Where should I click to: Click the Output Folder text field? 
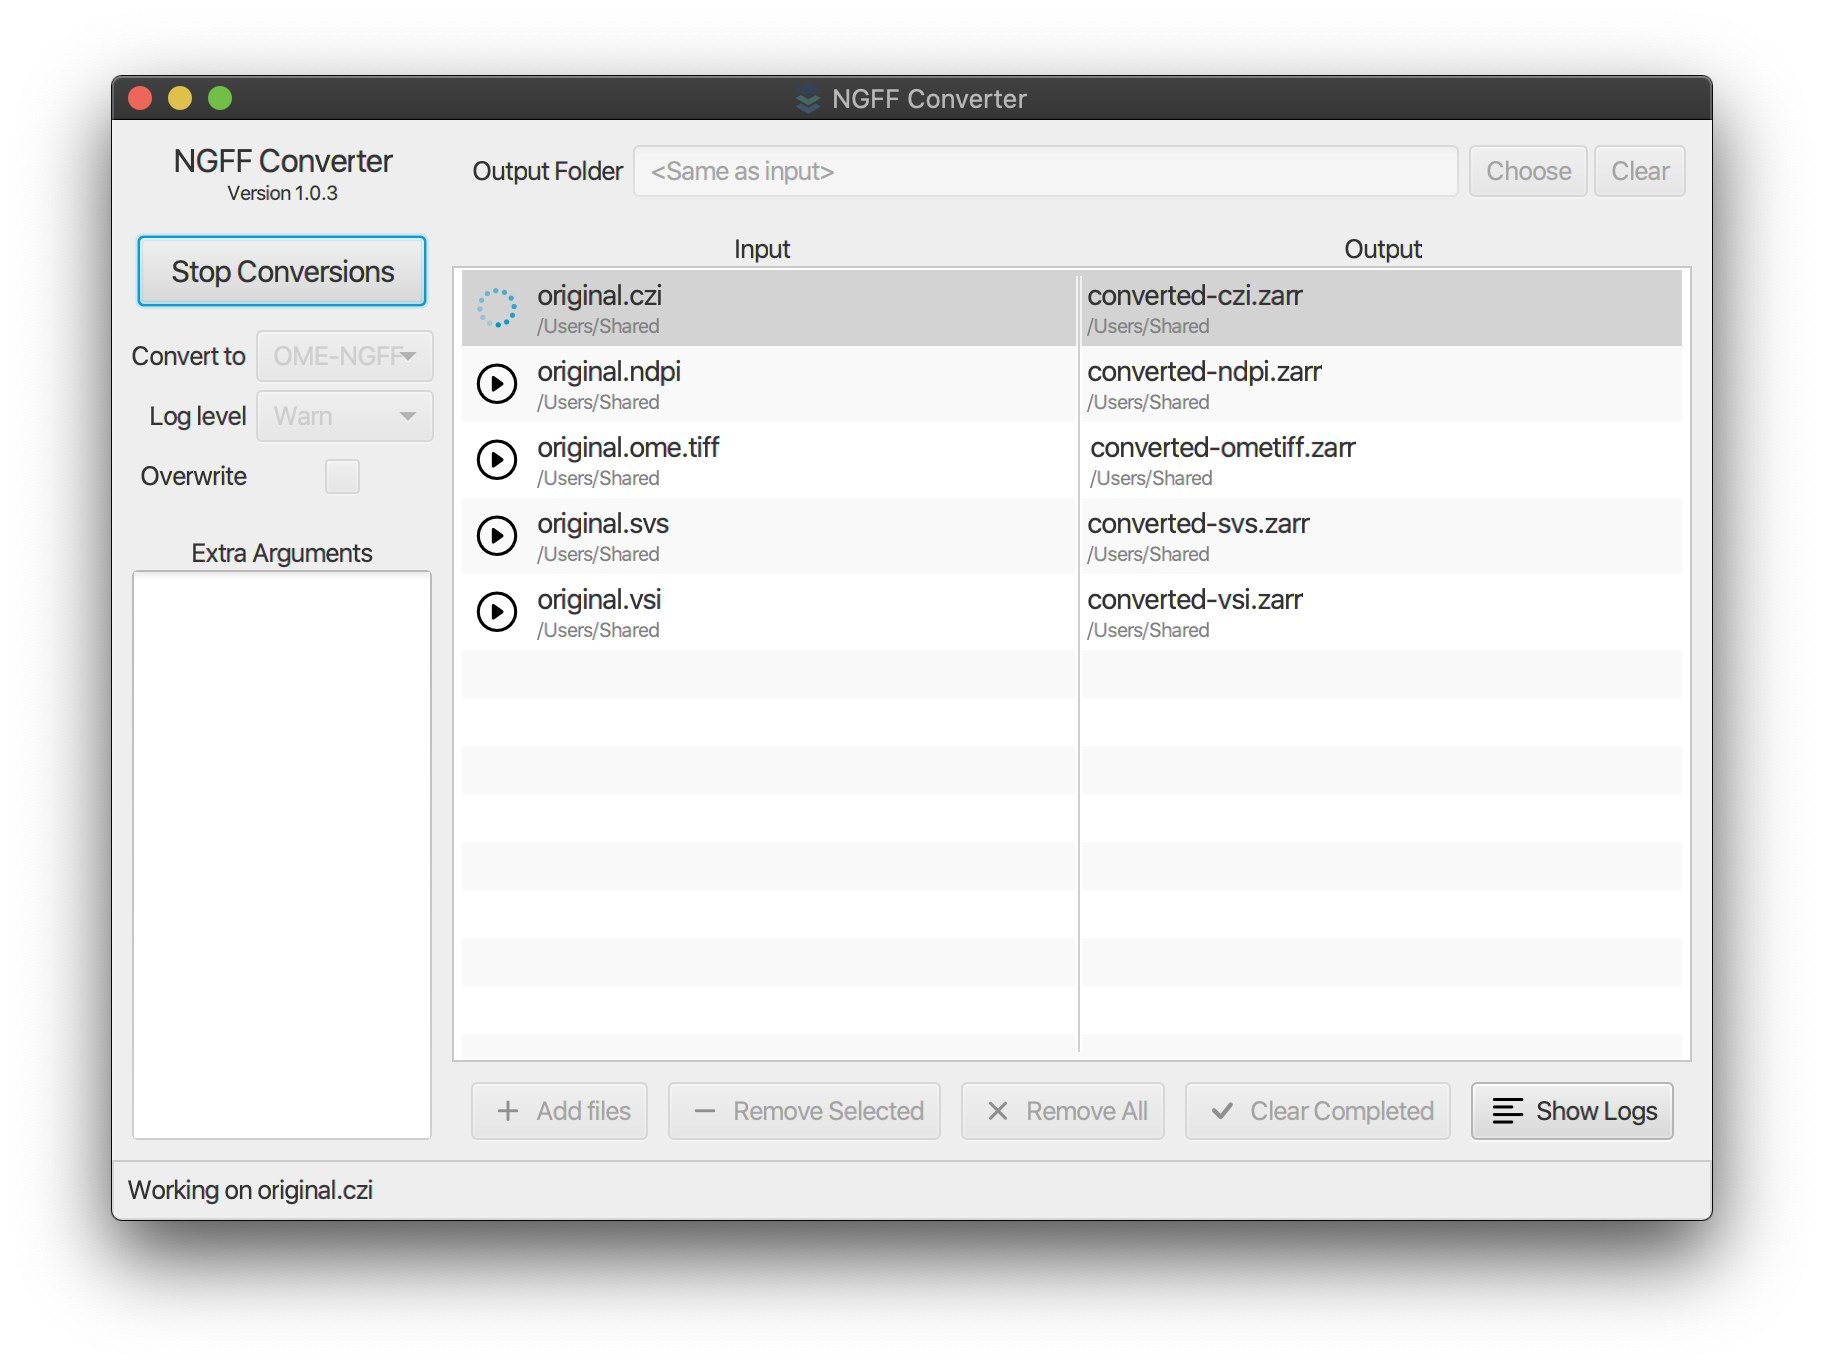click(1045, 171)
